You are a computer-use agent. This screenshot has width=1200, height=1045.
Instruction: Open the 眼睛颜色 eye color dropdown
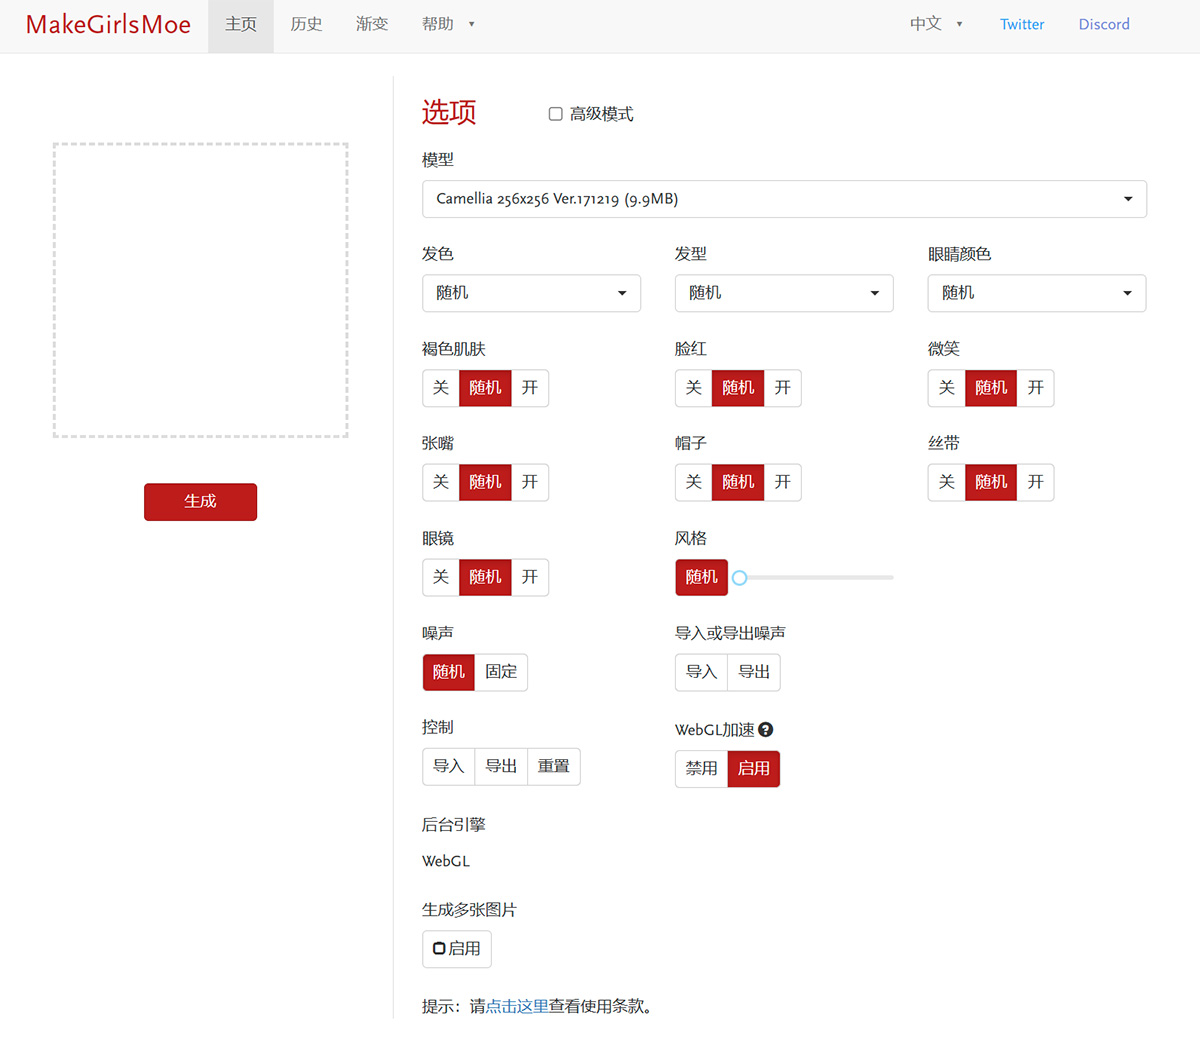(1036, 293)
